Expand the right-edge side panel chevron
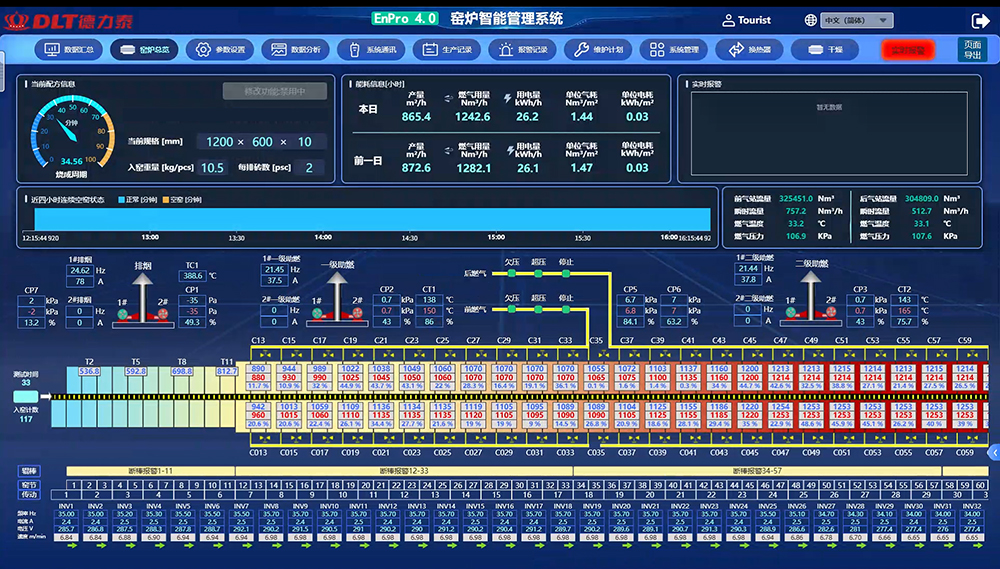This screenshot has width=1000, height=569. point(995,453)
